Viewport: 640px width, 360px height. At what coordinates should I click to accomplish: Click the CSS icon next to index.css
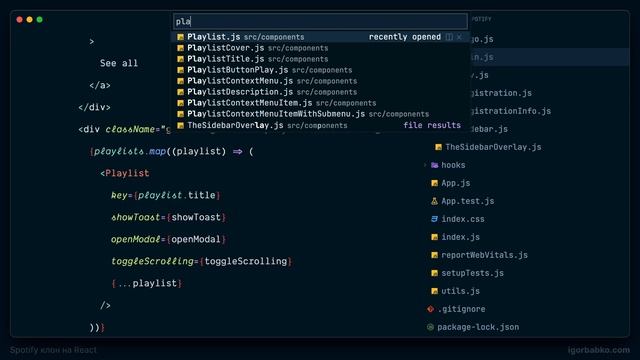pyautogui.click(x=434, y=219)
